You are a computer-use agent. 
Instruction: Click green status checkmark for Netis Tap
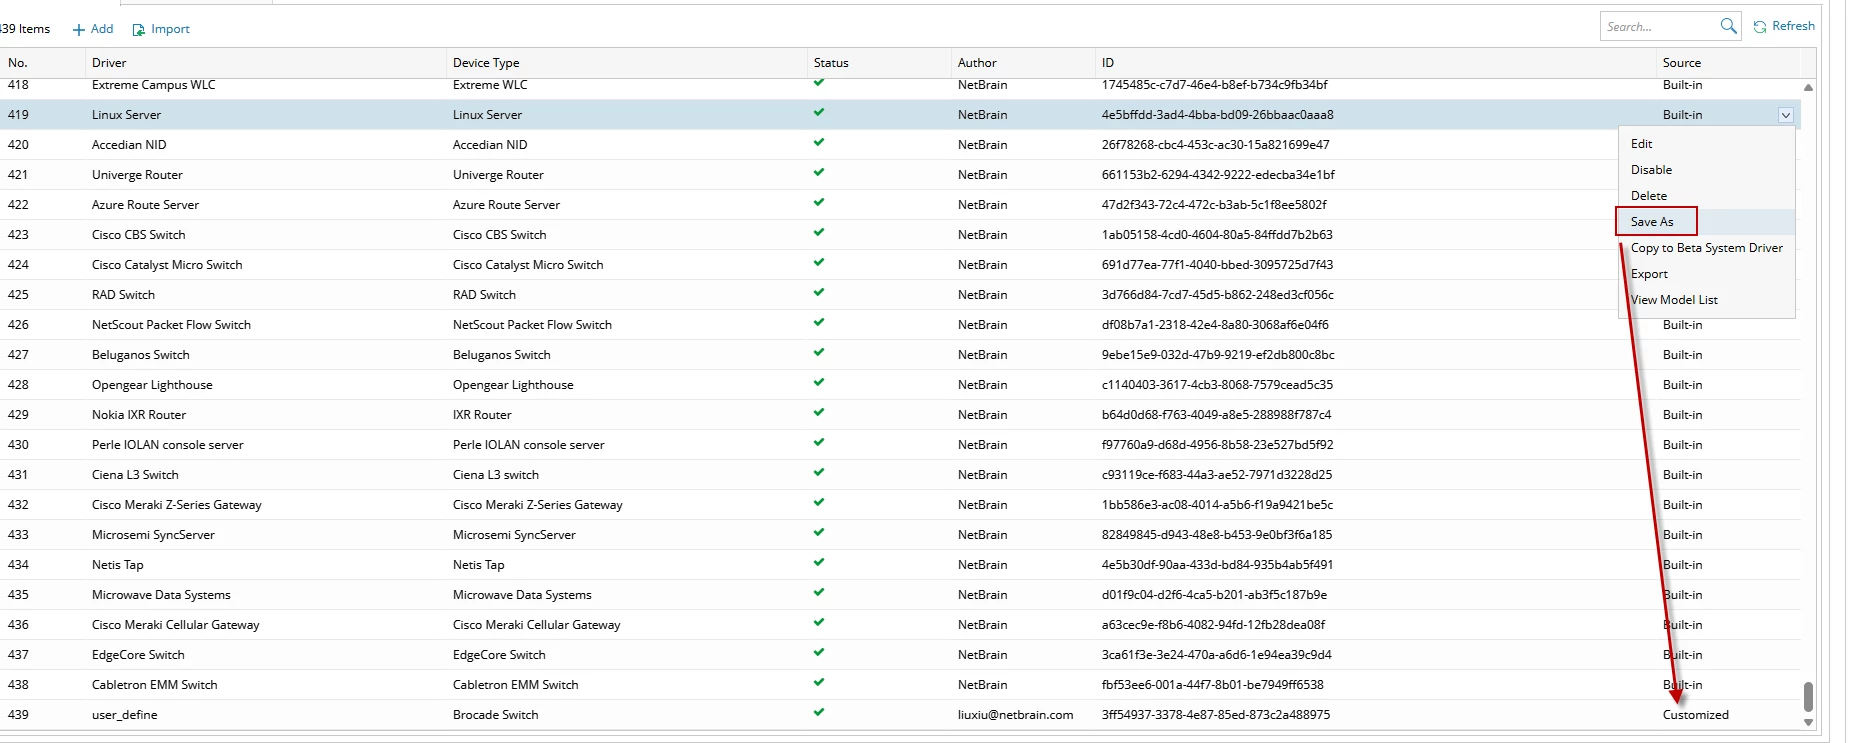(819, 563)
